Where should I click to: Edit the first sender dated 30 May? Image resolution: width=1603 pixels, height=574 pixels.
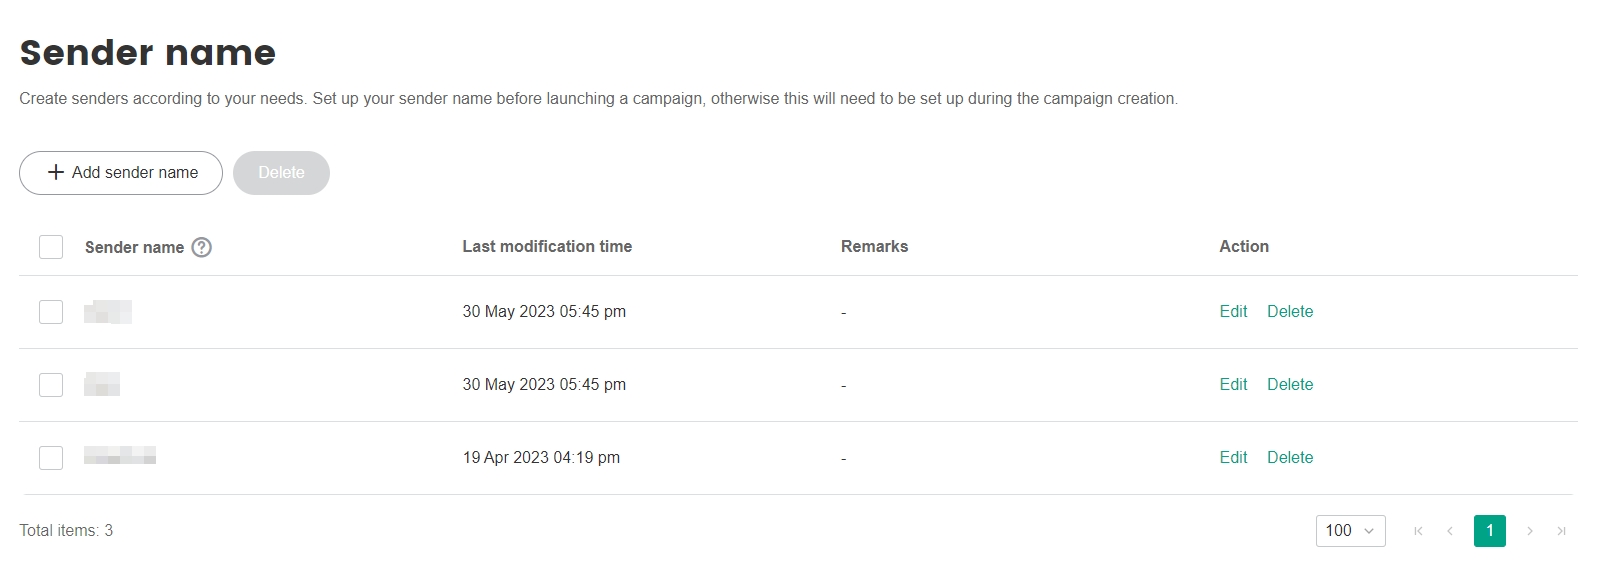pos(1233,311)
